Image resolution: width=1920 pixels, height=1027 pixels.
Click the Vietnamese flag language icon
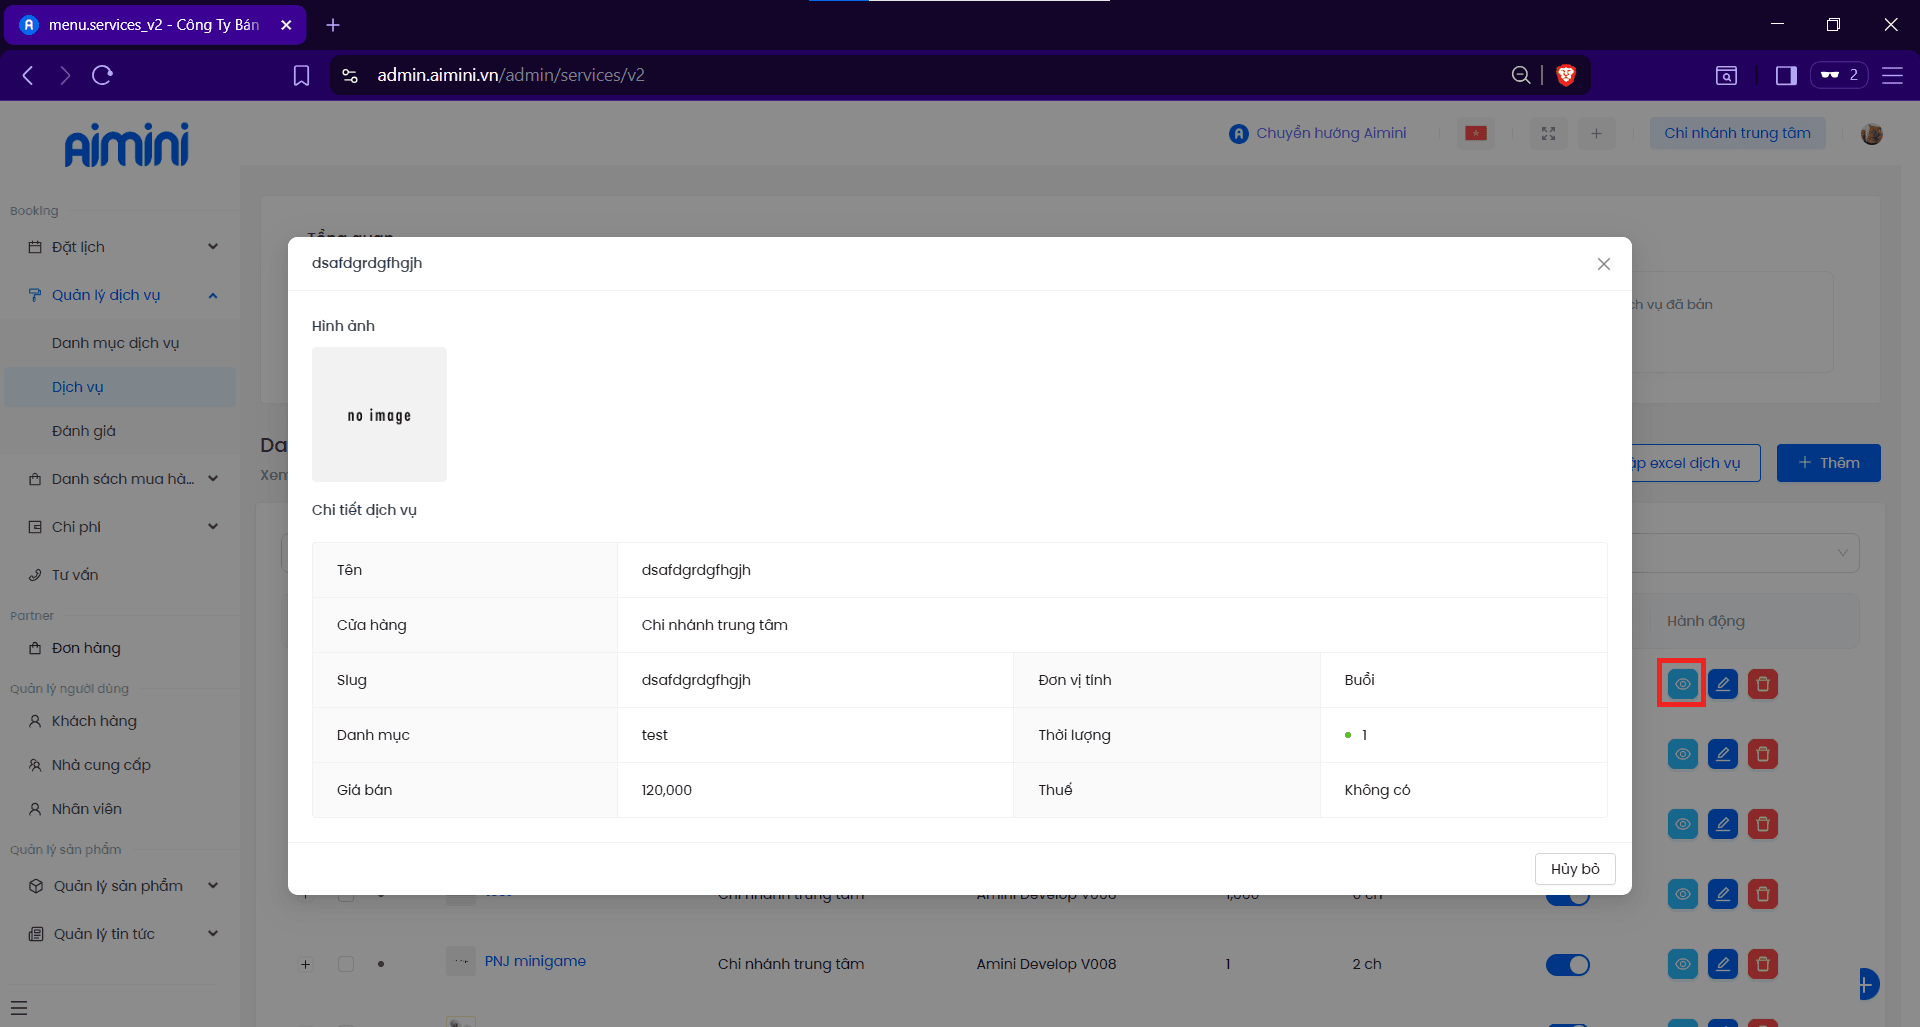[1476, 133]
